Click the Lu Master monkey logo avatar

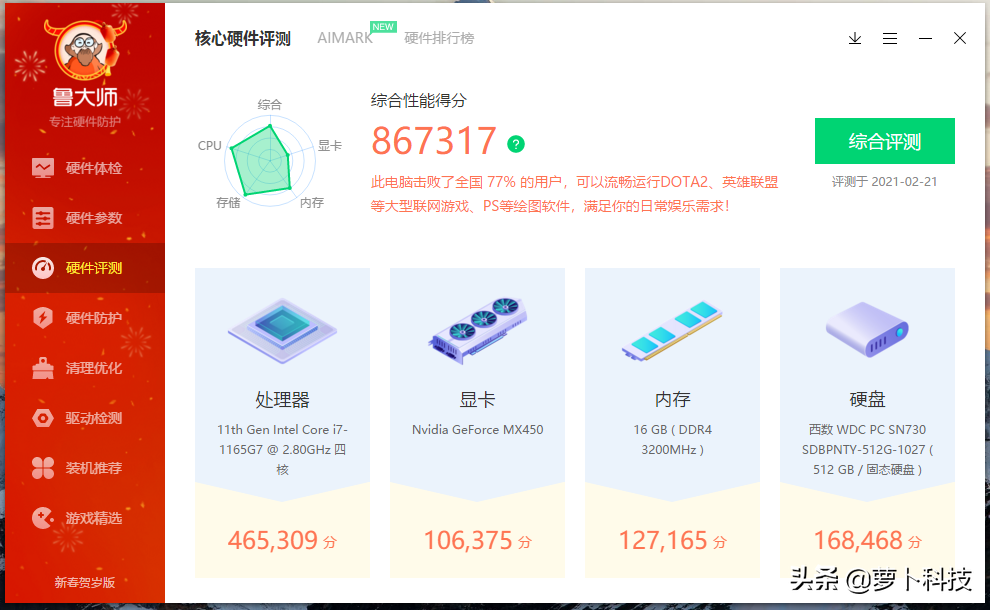tap(85, 50)
